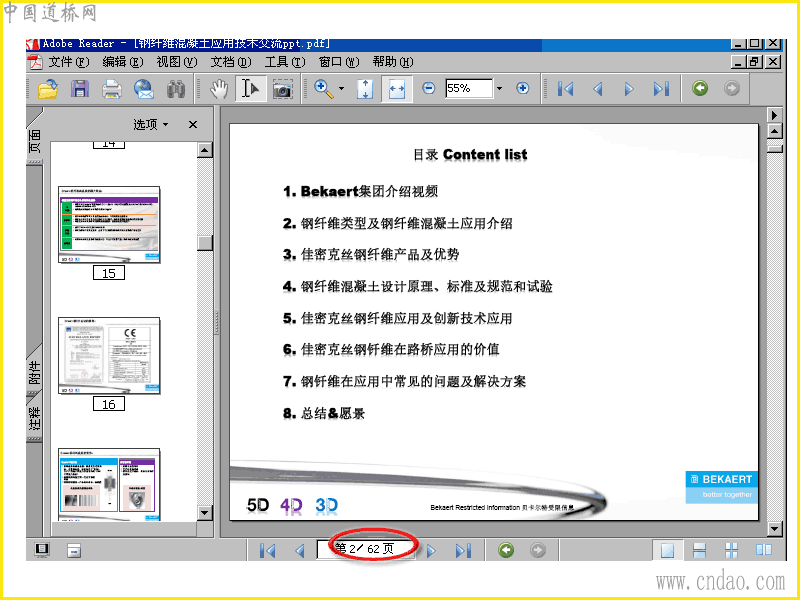Switch to the 注释 comments side tab

click(x=34, y=418)
